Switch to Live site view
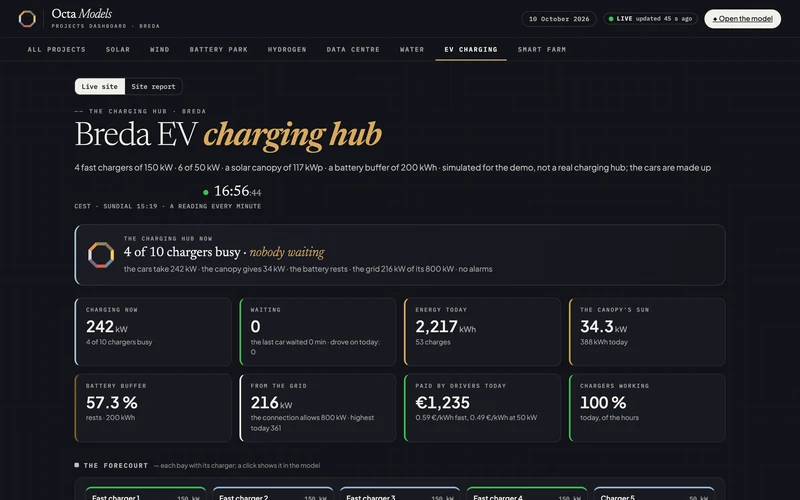 point(99,86)
